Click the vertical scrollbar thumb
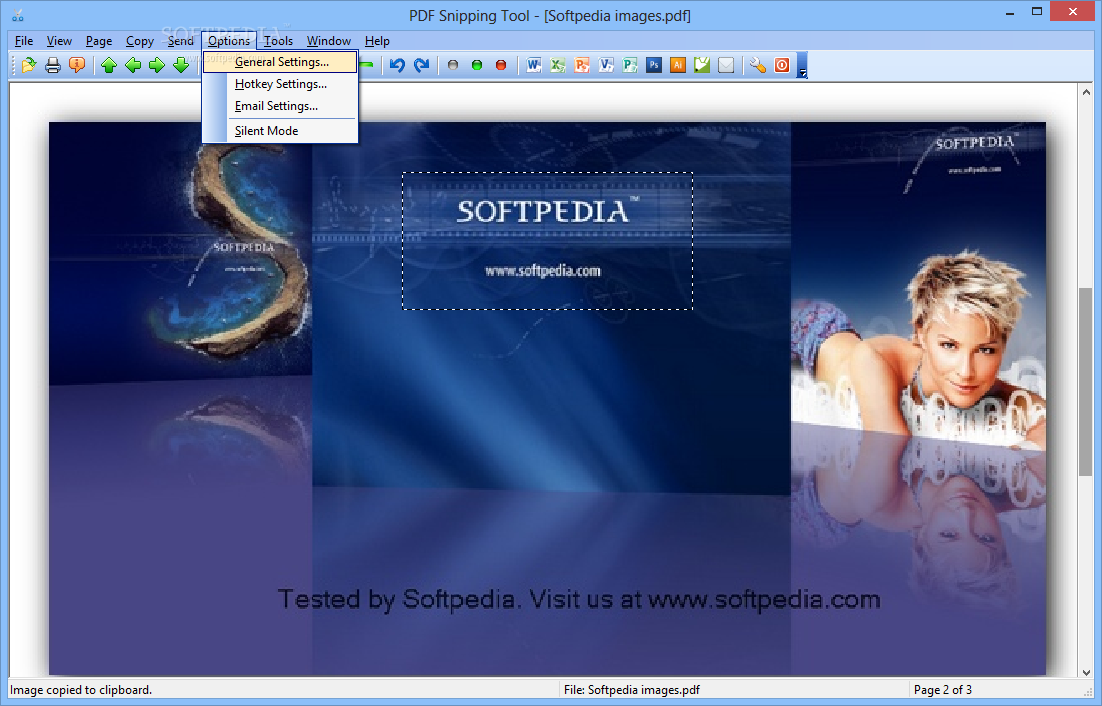1102x706 pixels. 1086,382
